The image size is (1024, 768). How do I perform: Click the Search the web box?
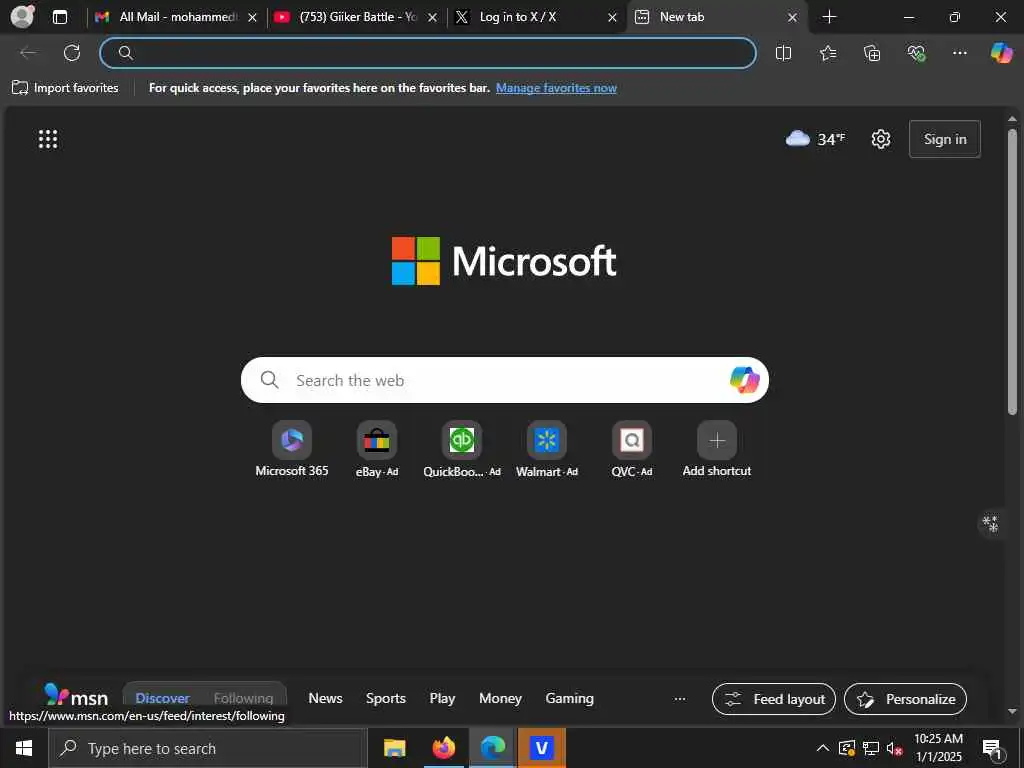(503, 380)
